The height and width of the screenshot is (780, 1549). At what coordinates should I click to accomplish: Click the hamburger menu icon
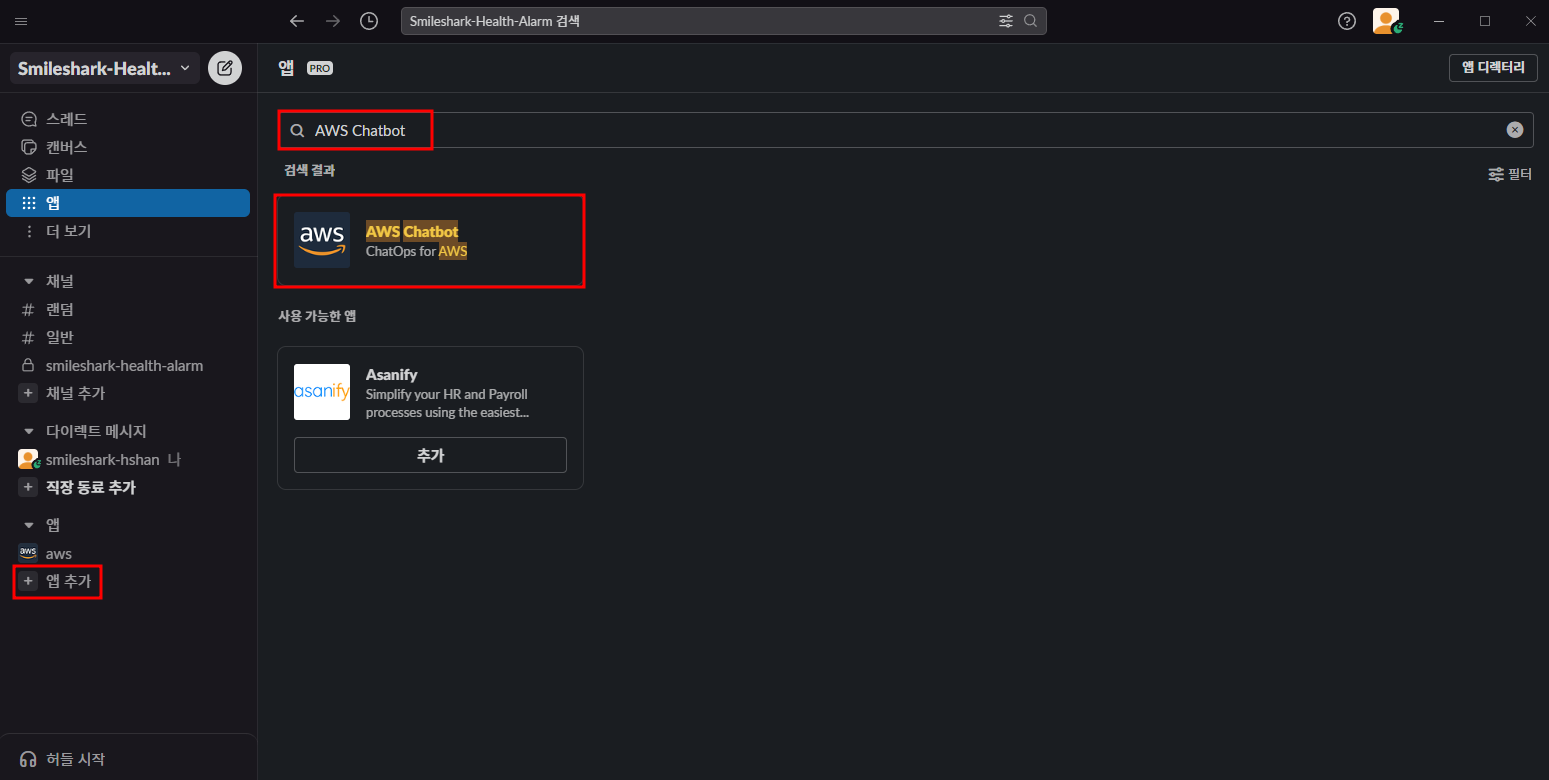click(x=21, y=21)
